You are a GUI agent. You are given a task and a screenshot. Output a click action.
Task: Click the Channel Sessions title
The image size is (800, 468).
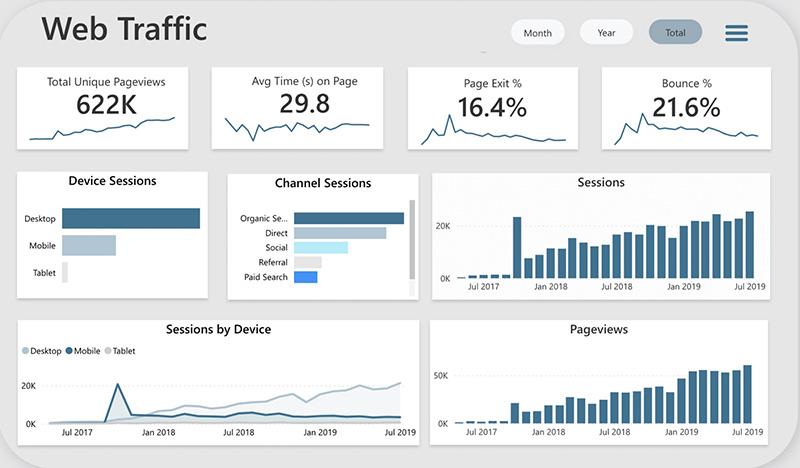[x=323, y=183]
